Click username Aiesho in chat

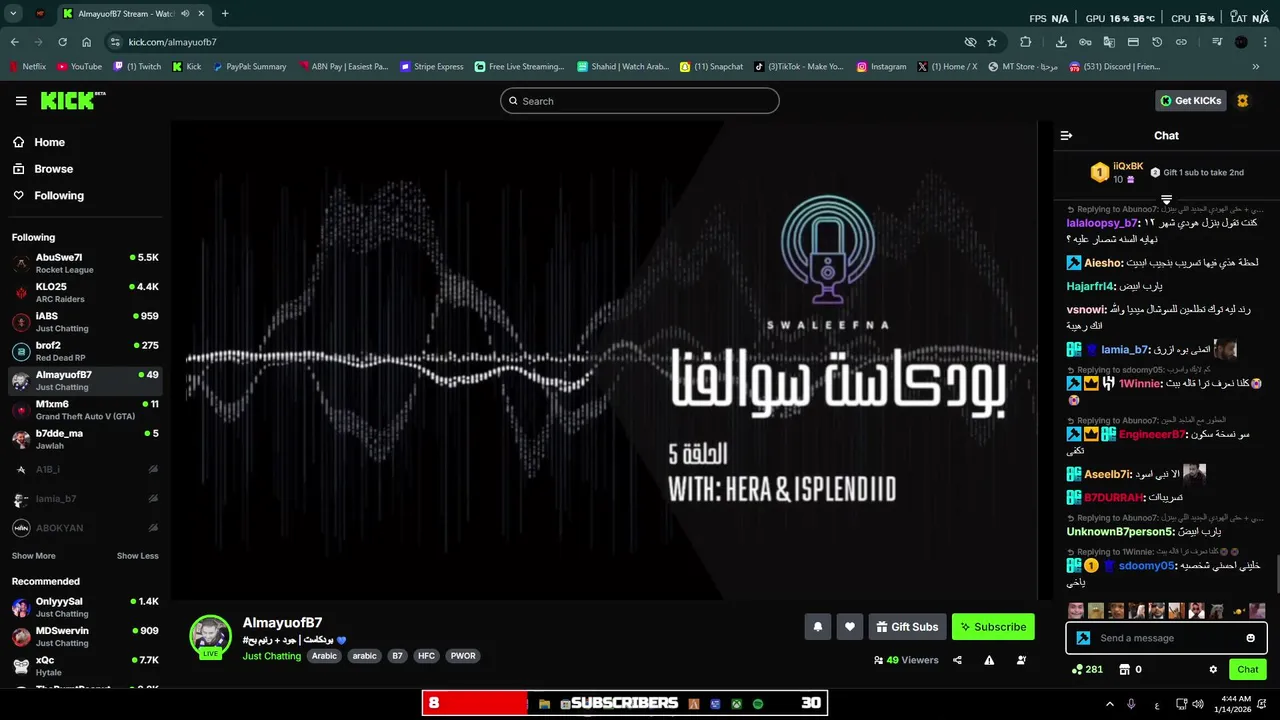coord(1102,263)
